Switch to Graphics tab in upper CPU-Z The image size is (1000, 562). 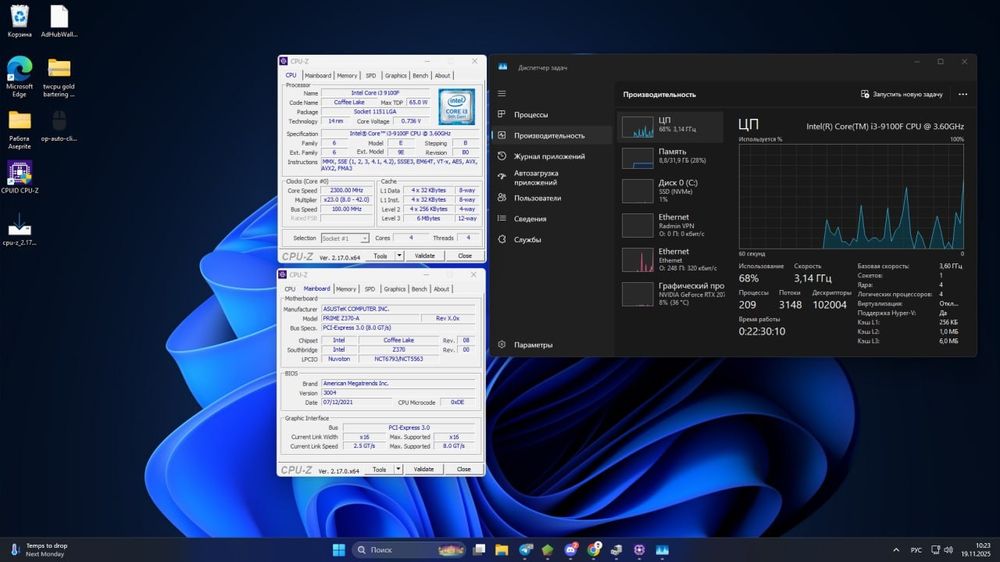(395, 75)
